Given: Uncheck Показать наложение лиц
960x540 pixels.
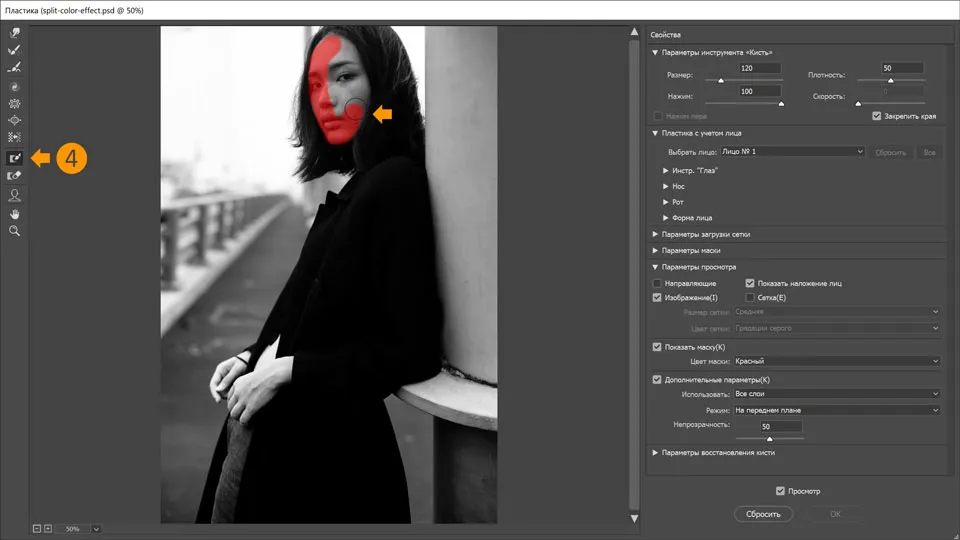Looking at the screenshot, I should click(749, 283).
